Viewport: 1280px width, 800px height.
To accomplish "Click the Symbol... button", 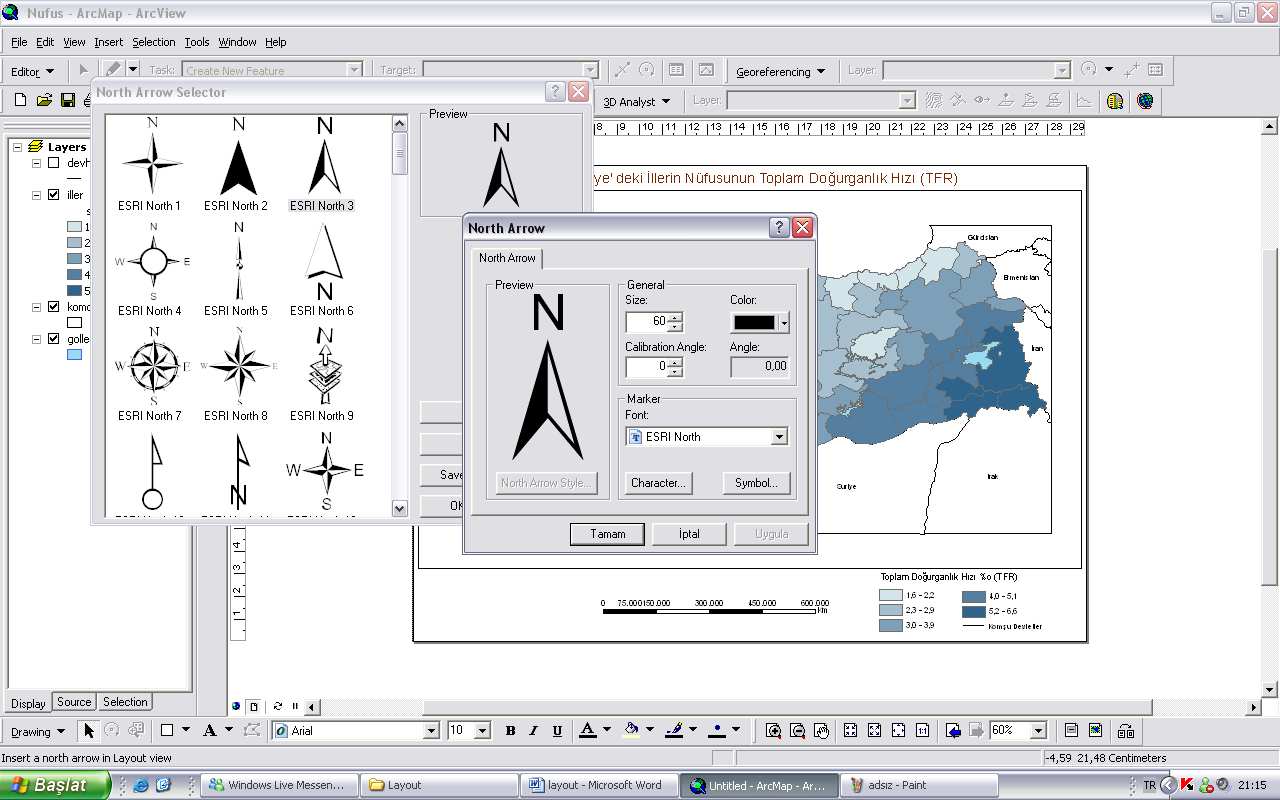I will point(756,483).
